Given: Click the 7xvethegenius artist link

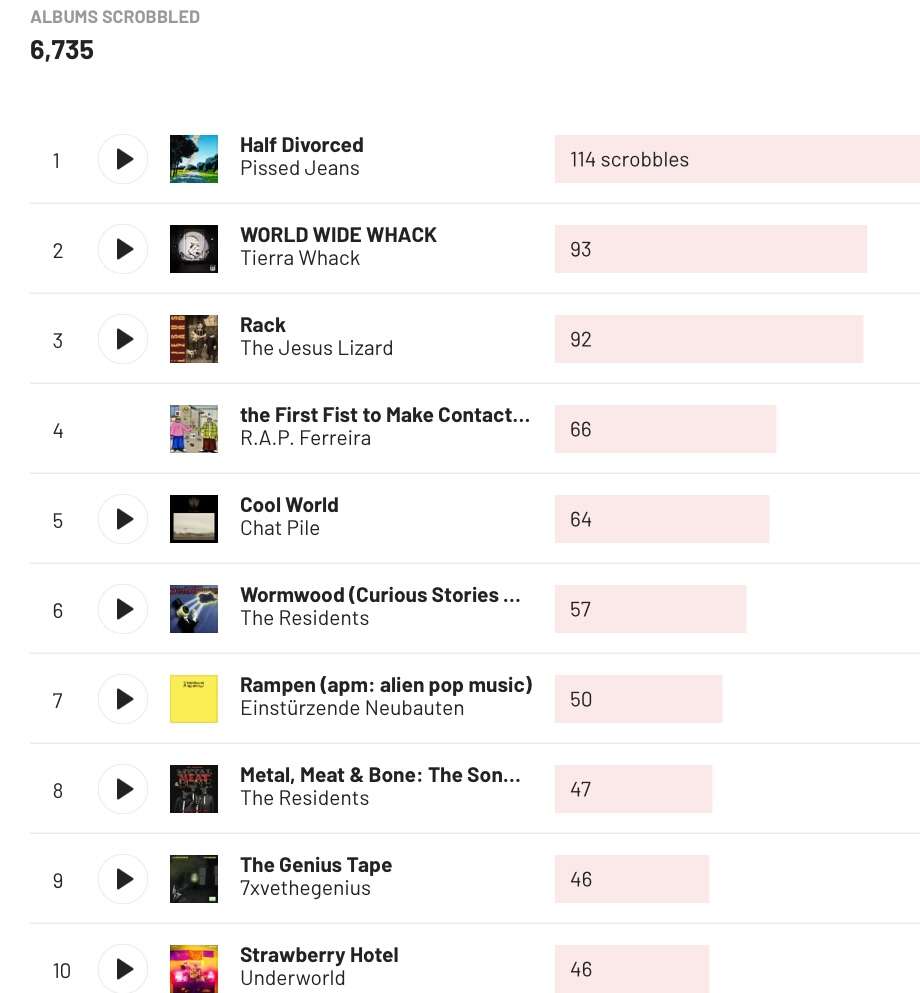Looking at the screenshot, I should 305,889.
